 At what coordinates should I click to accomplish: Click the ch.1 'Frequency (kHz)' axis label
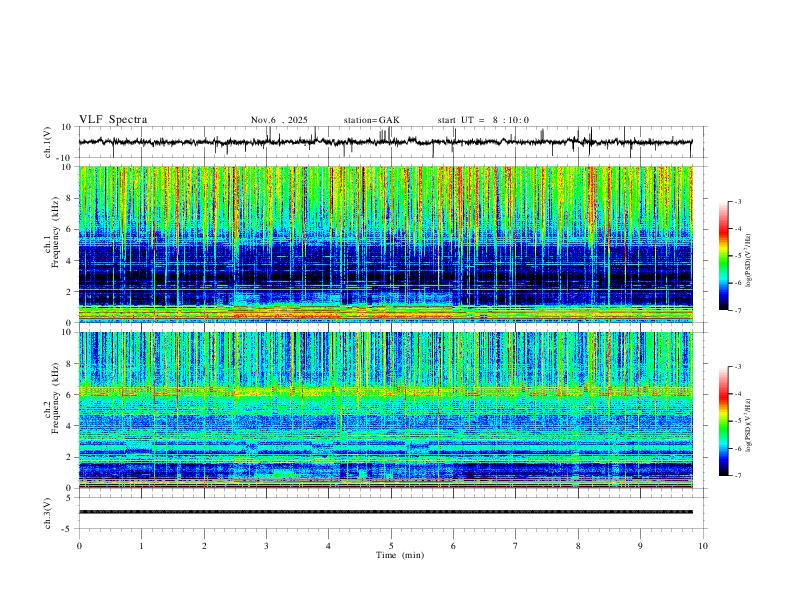point(55,233)
